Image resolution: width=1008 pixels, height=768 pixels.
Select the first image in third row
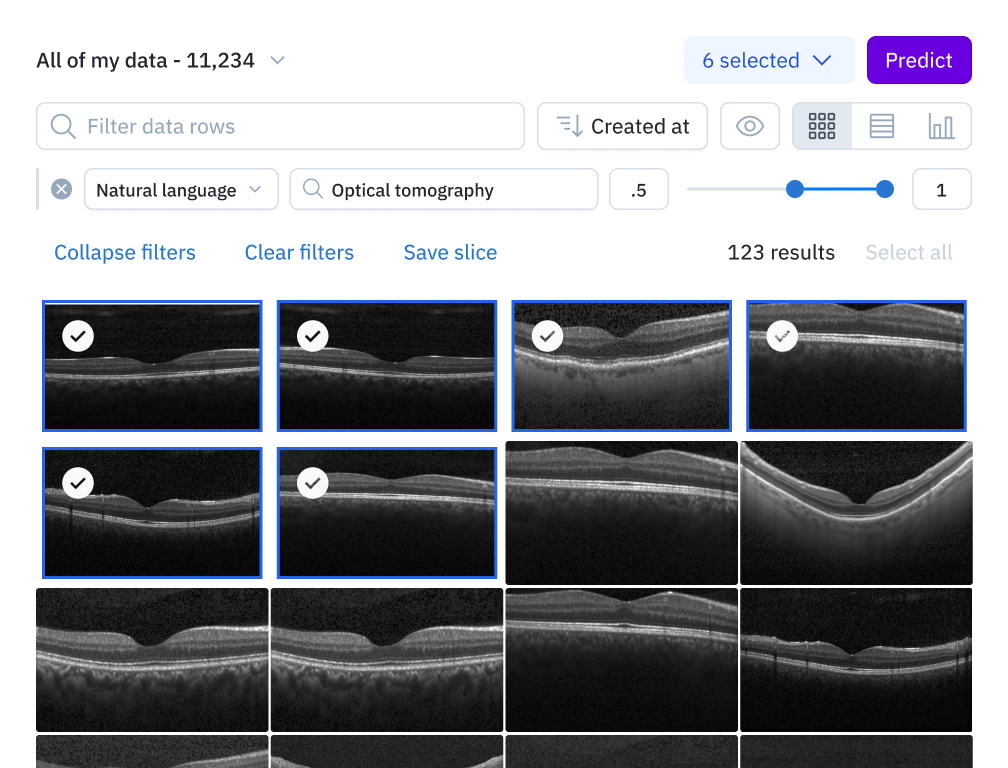pyautogui.click(x=152, y=660)
